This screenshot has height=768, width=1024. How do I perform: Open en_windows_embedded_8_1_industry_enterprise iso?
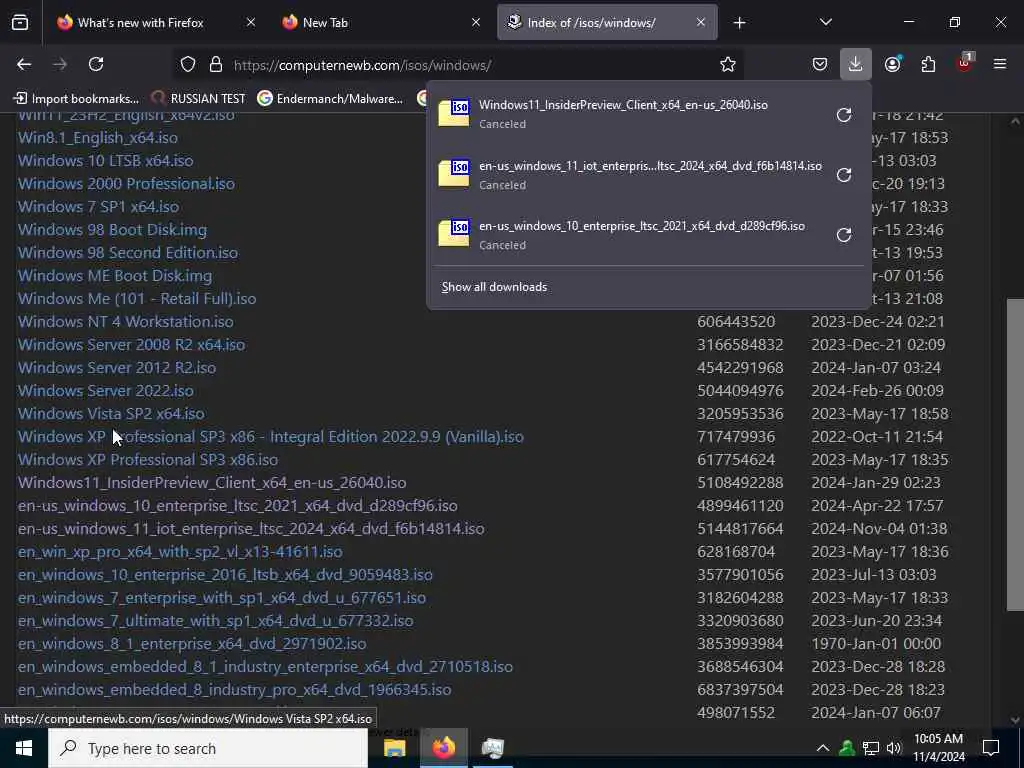265,667
